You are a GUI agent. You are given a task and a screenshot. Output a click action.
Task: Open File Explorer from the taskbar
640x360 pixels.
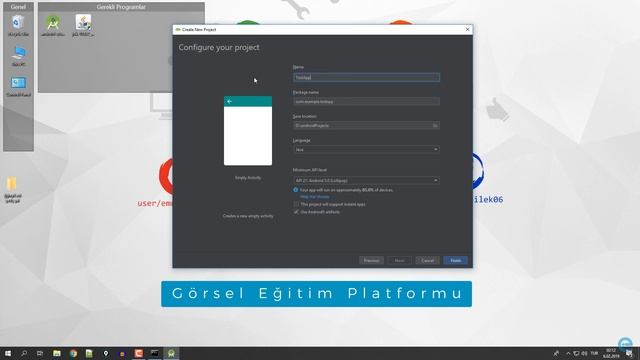coord(57,353)
